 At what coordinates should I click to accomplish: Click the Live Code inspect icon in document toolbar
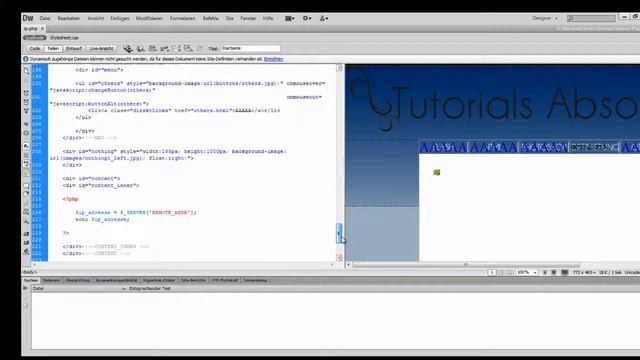coord(128,49)
